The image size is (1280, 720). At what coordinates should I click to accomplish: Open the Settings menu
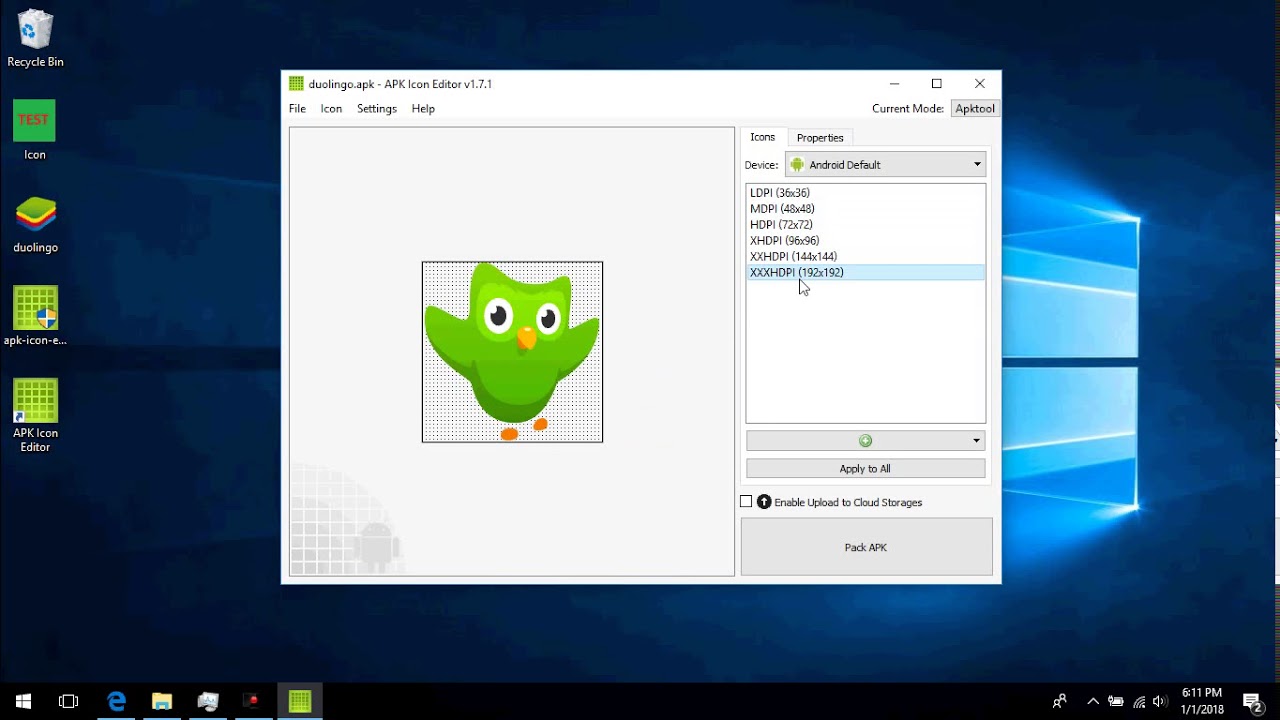tap(376, 108)
